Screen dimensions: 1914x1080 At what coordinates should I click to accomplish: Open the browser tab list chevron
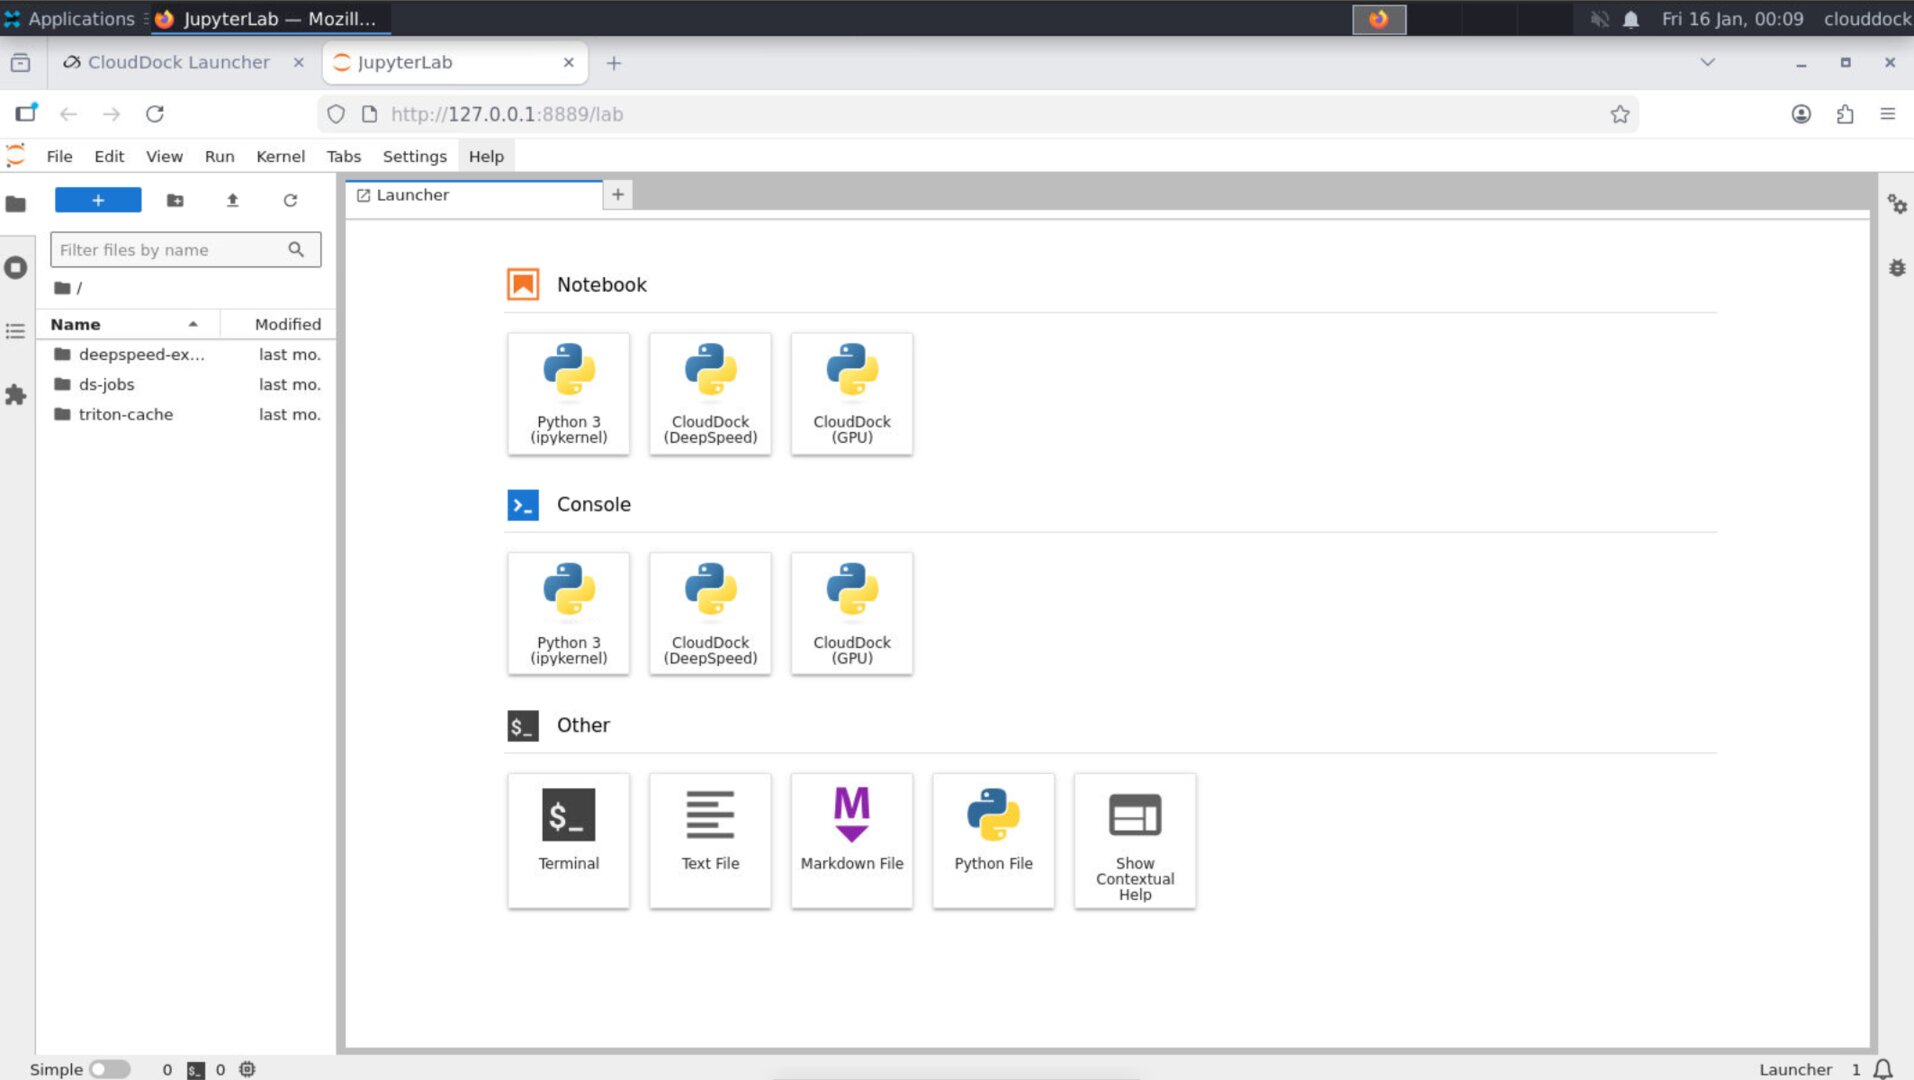pyautogui.click(x=1707, y=62)
